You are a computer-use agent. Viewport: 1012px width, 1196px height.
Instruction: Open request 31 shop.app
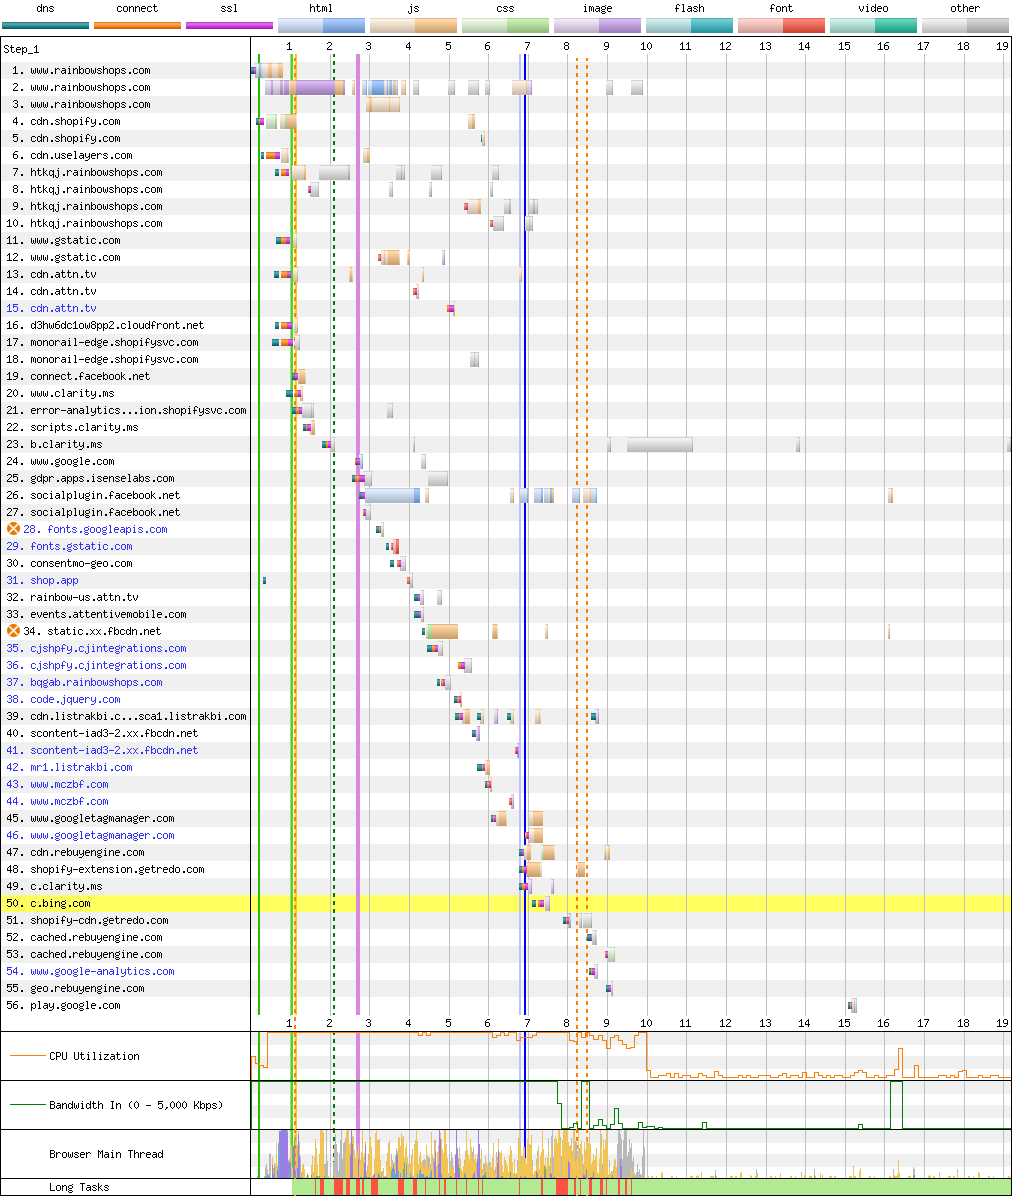[x=54, y=580]
